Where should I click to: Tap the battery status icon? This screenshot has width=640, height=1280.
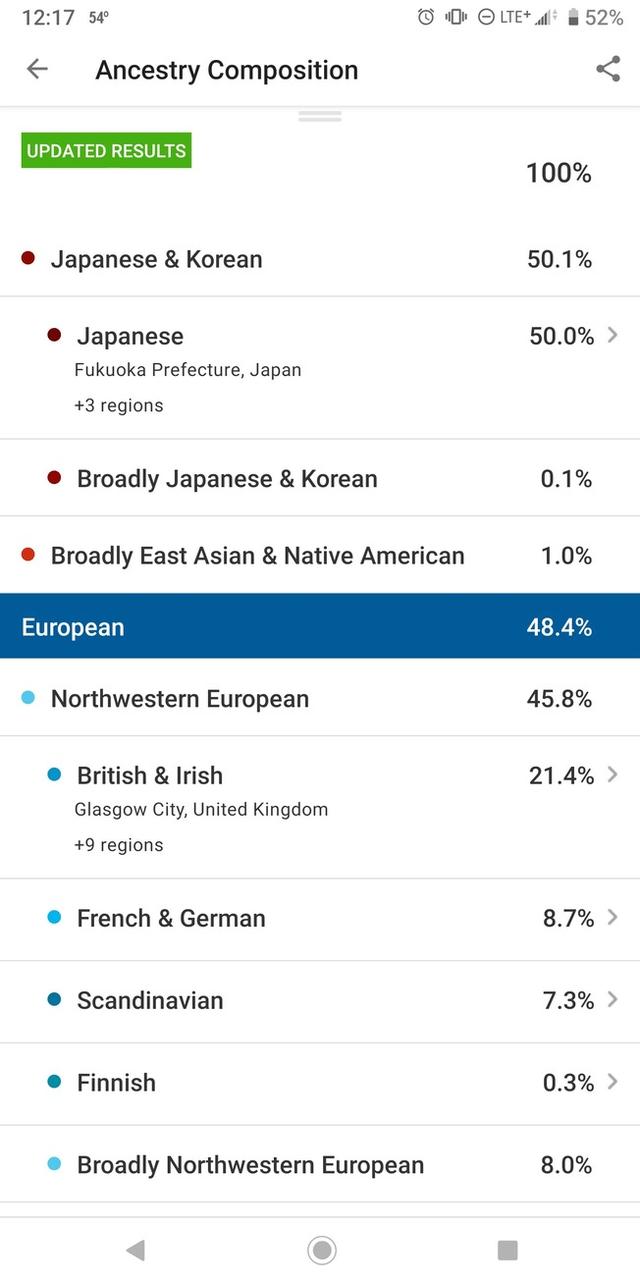pyautogui.click(x=573, y=17)
